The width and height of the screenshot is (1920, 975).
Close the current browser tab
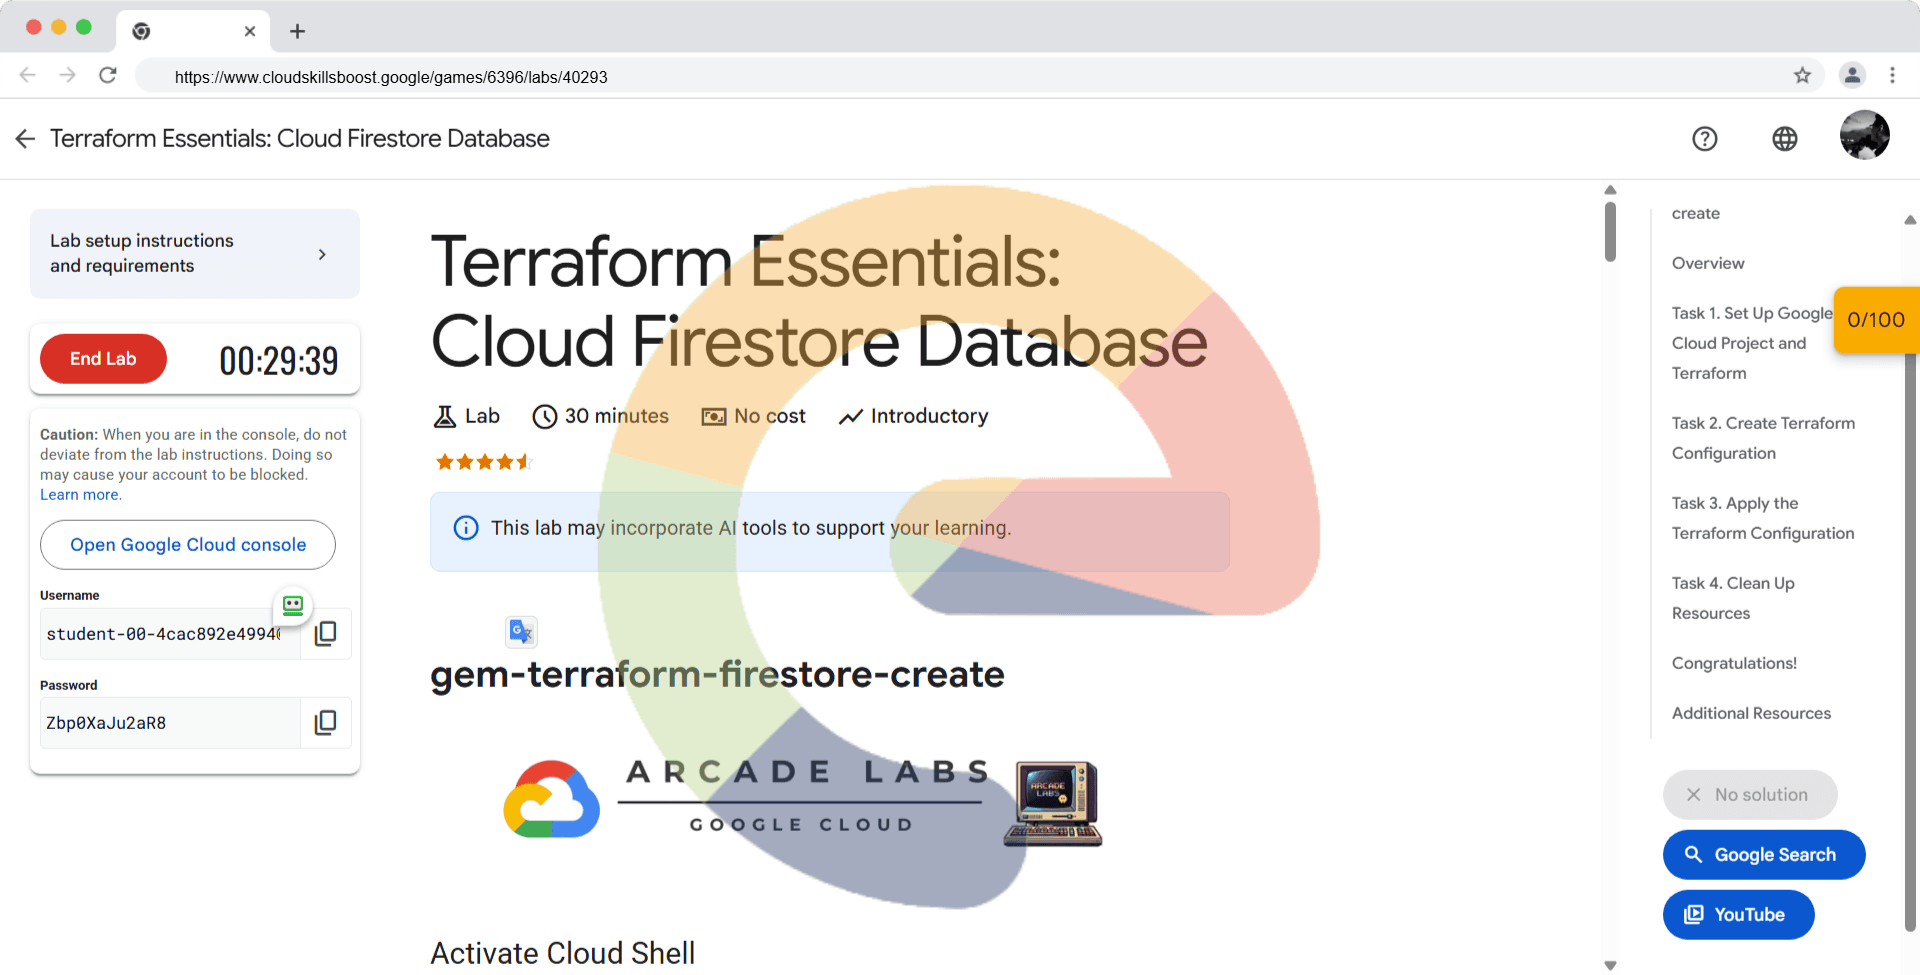(x=250, y=31)
